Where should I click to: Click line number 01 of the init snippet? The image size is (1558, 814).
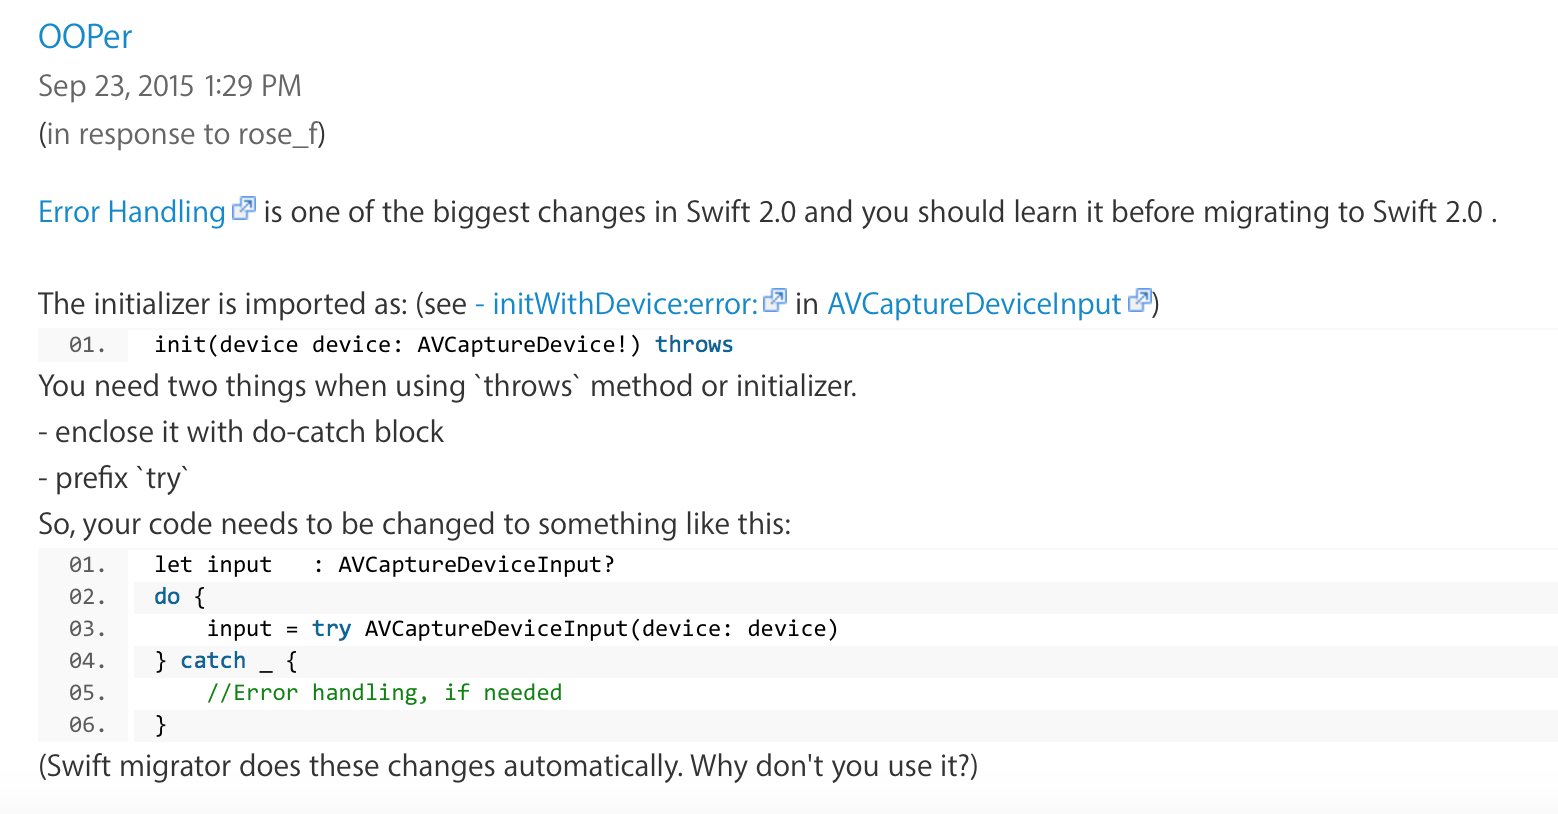[x=87, y=345]
